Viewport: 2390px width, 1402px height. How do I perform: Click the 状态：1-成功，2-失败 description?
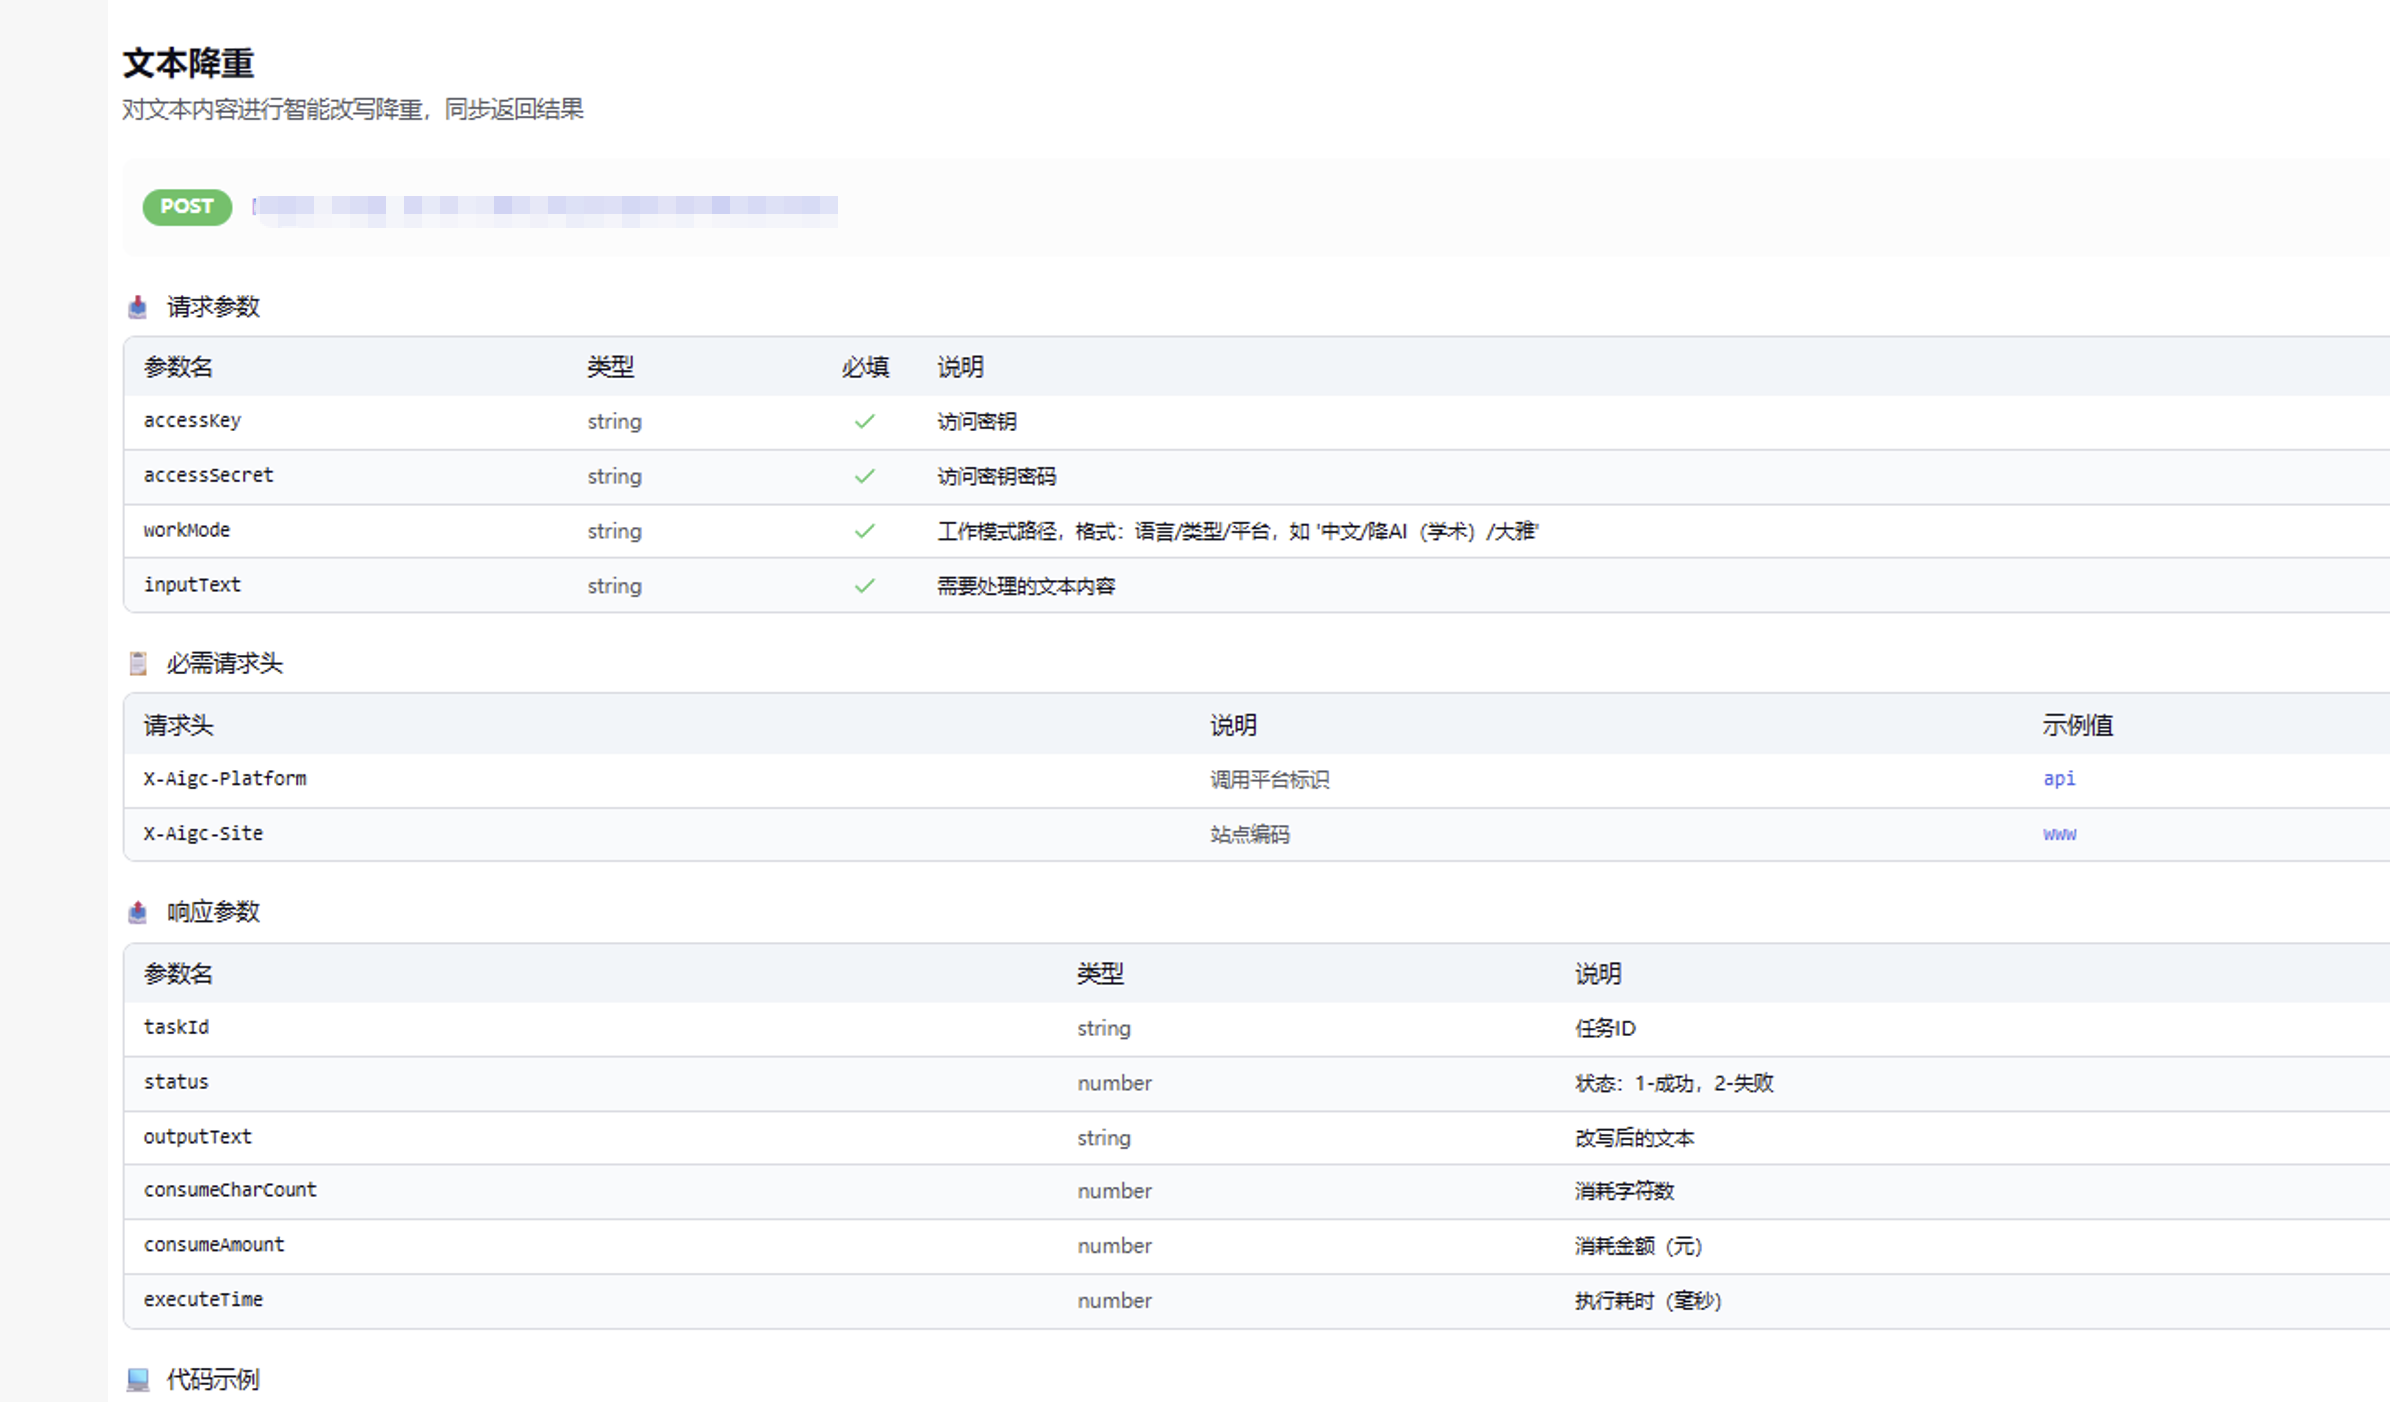tap(1674, 1084)
